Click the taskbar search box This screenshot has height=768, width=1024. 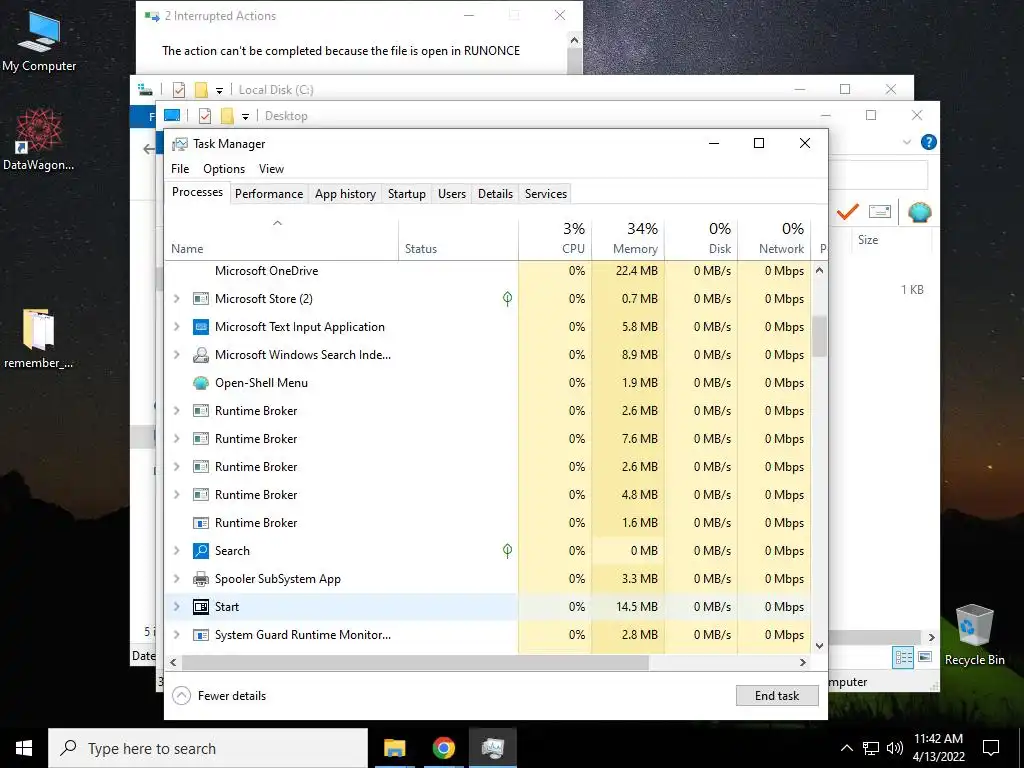pyautogui.click(x=208, y=748)
